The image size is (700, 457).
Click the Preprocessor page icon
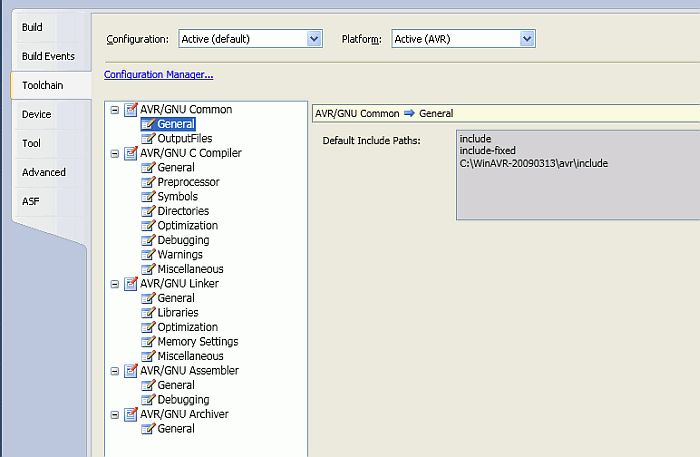pyautogui.click(x=148, y=183)
